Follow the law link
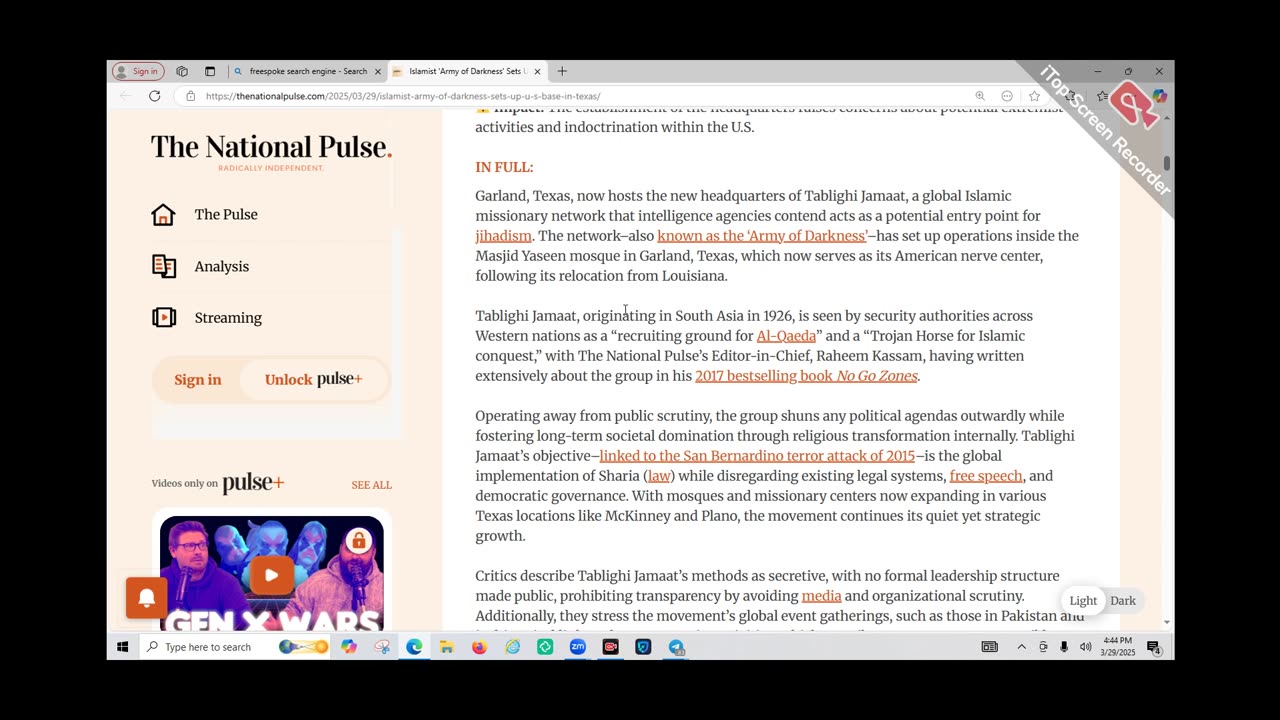1280x720 pixels. (x=659, y=476)
